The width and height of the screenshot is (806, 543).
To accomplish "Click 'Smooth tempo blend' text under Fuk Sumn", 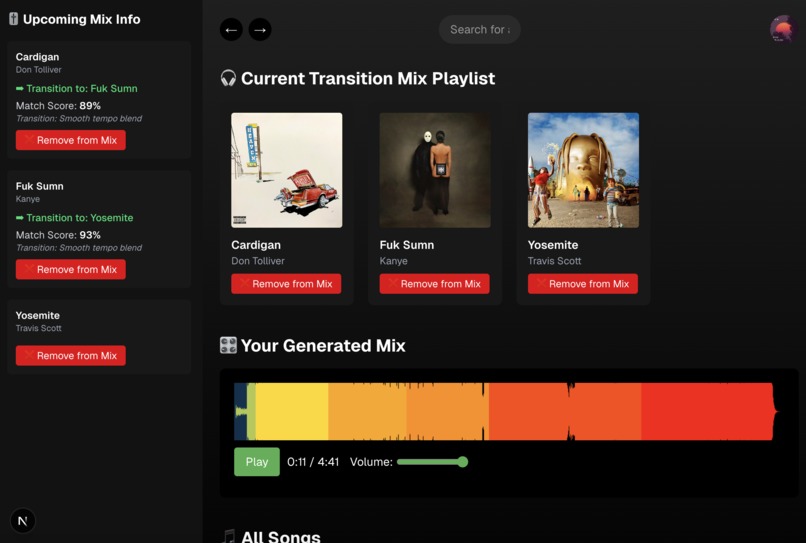I will coord(101,248).
